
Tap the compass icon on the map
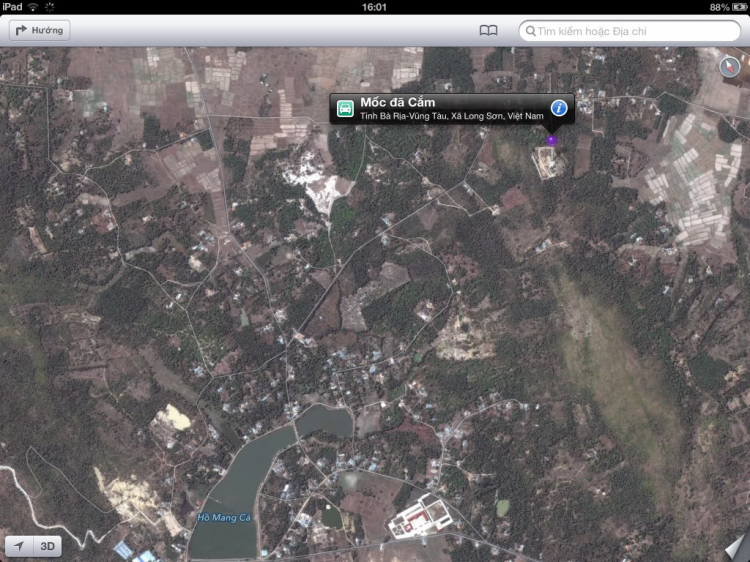coord(729,67)
